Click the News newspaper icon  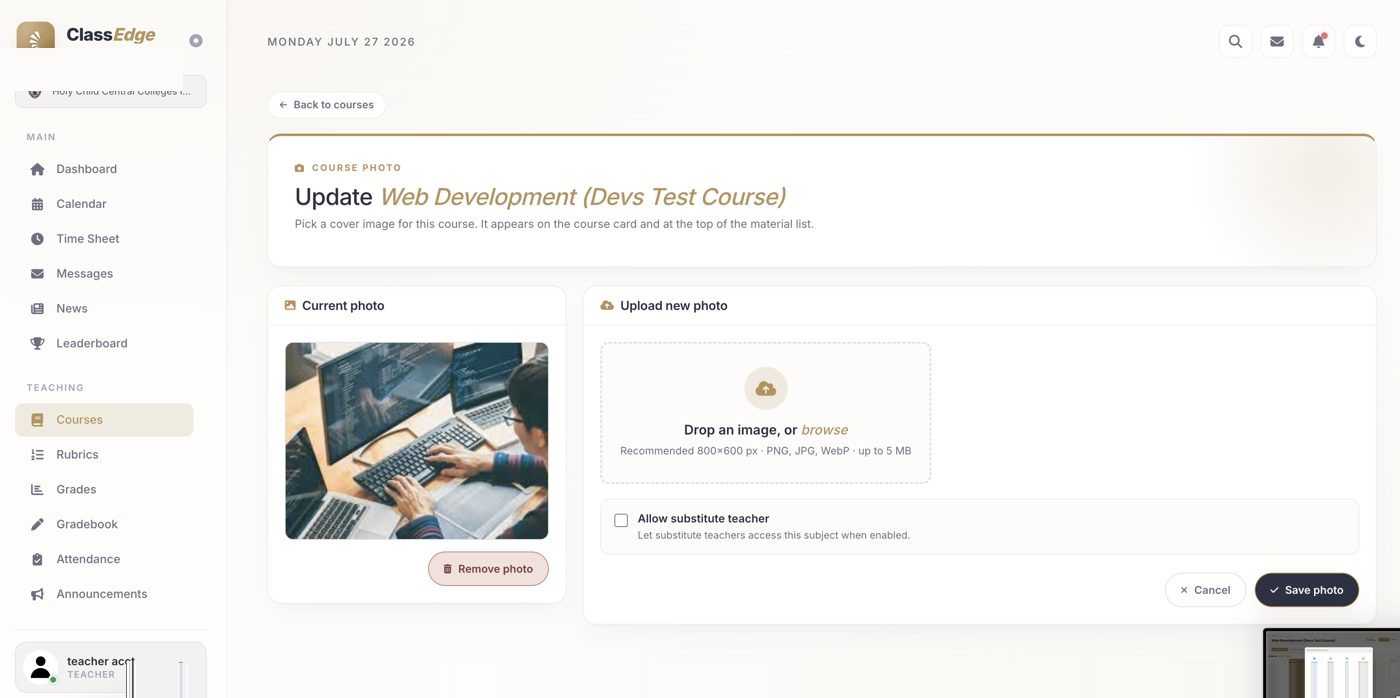tap(37, 309)
